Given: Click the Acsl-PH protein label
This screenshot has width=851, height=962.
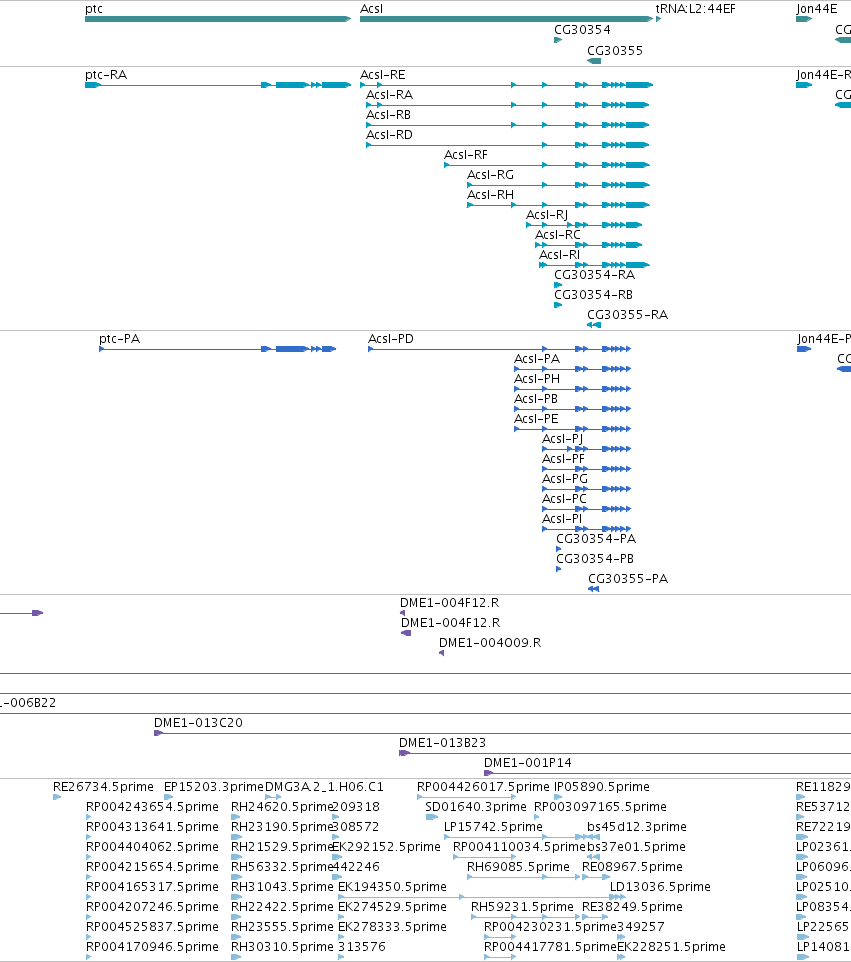Looking at the screenshot, I should (x=536, y=379).
